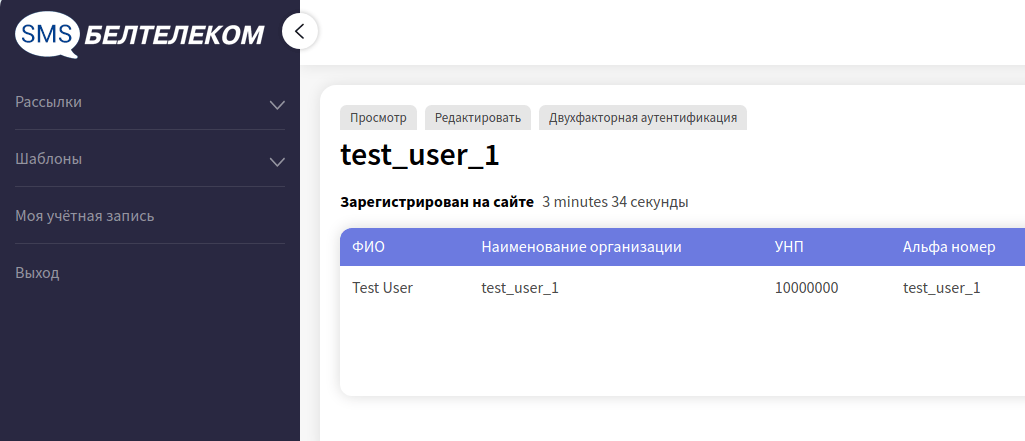Switch to the Просмотр tab

[378, 118]
